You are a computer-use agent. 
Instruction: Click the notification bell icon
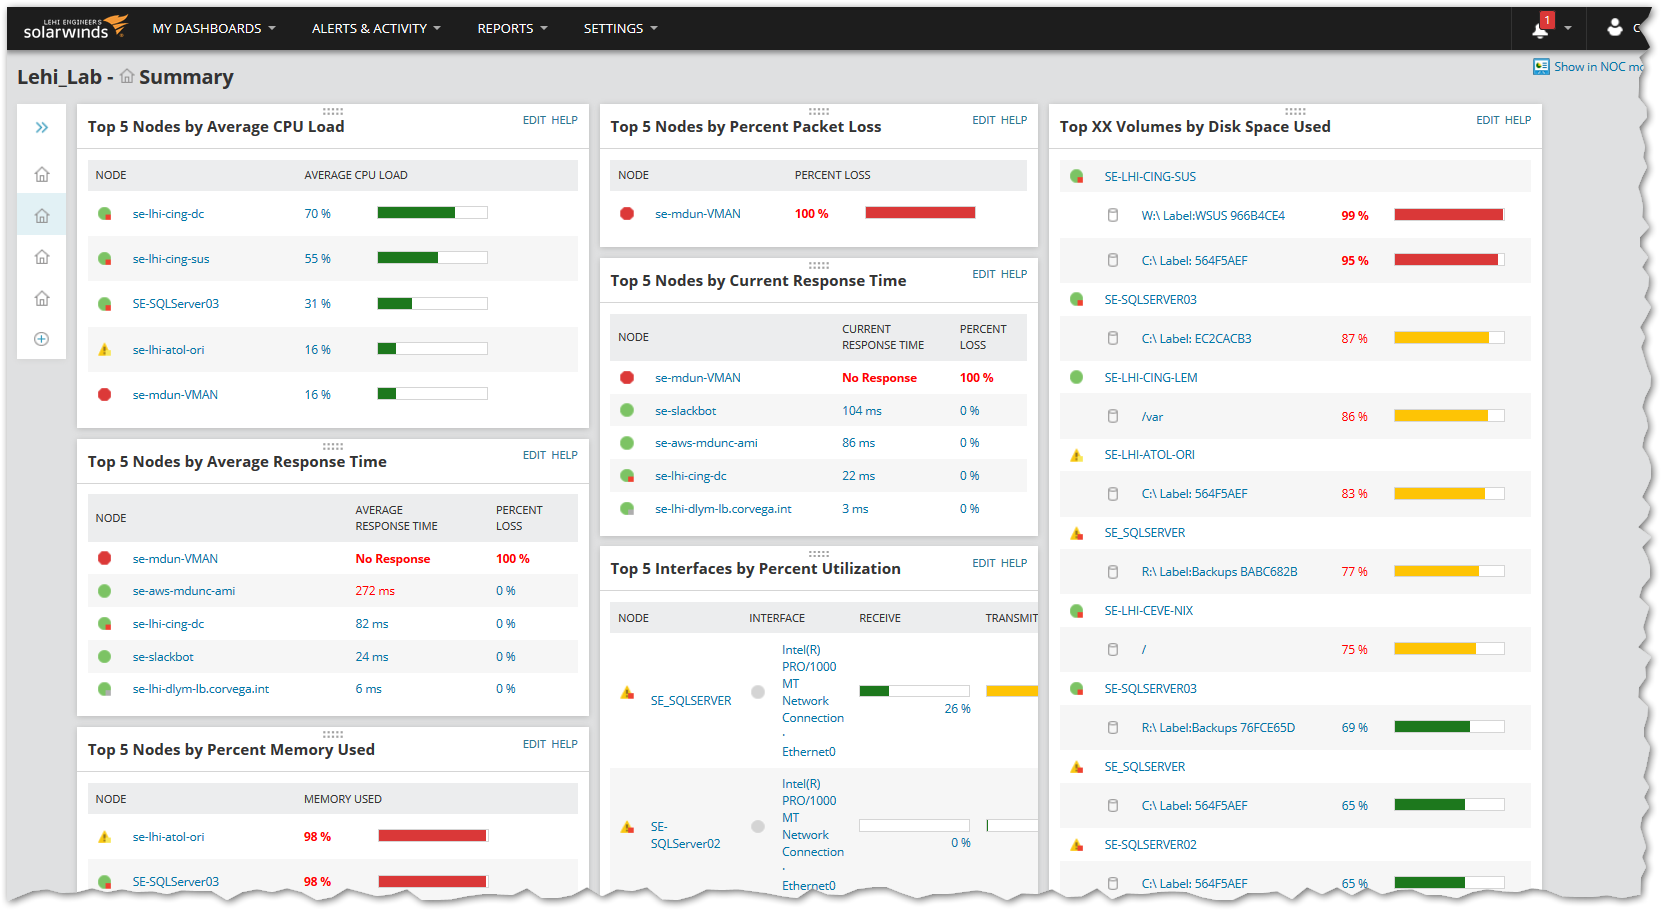click(1540, 29)
